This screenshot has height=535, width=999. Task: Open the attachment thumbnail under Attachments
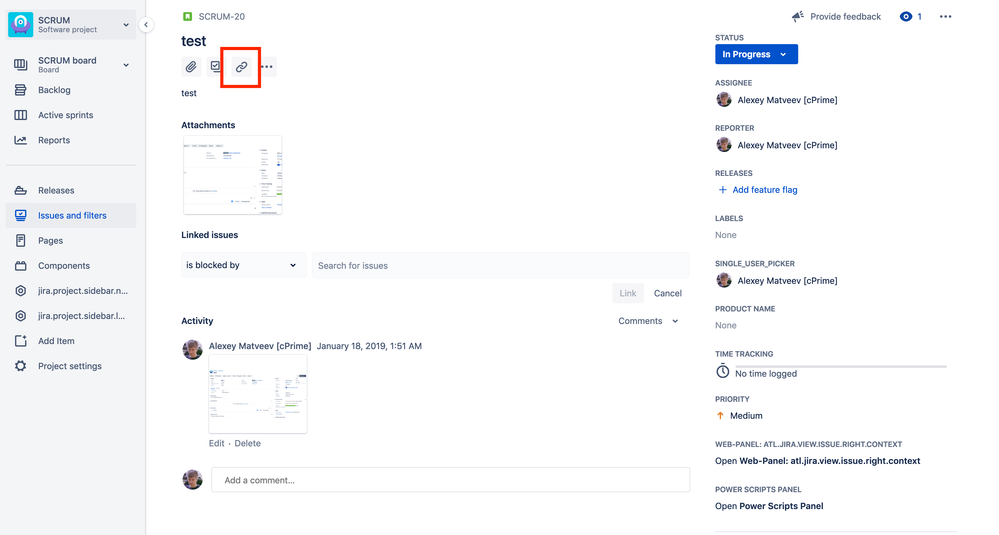point(233,175)
